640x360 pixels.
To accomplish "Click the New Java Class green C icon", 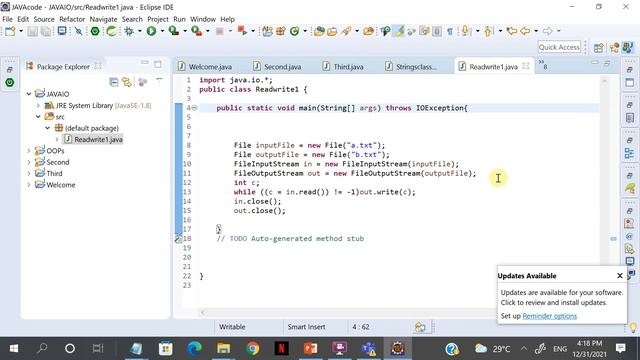I will point(294,31).
